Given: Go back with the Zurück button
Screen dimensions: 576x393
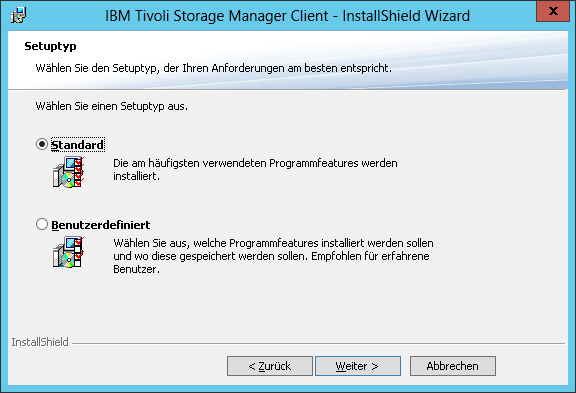Looking at the screenshot, I should click(270, 366).
